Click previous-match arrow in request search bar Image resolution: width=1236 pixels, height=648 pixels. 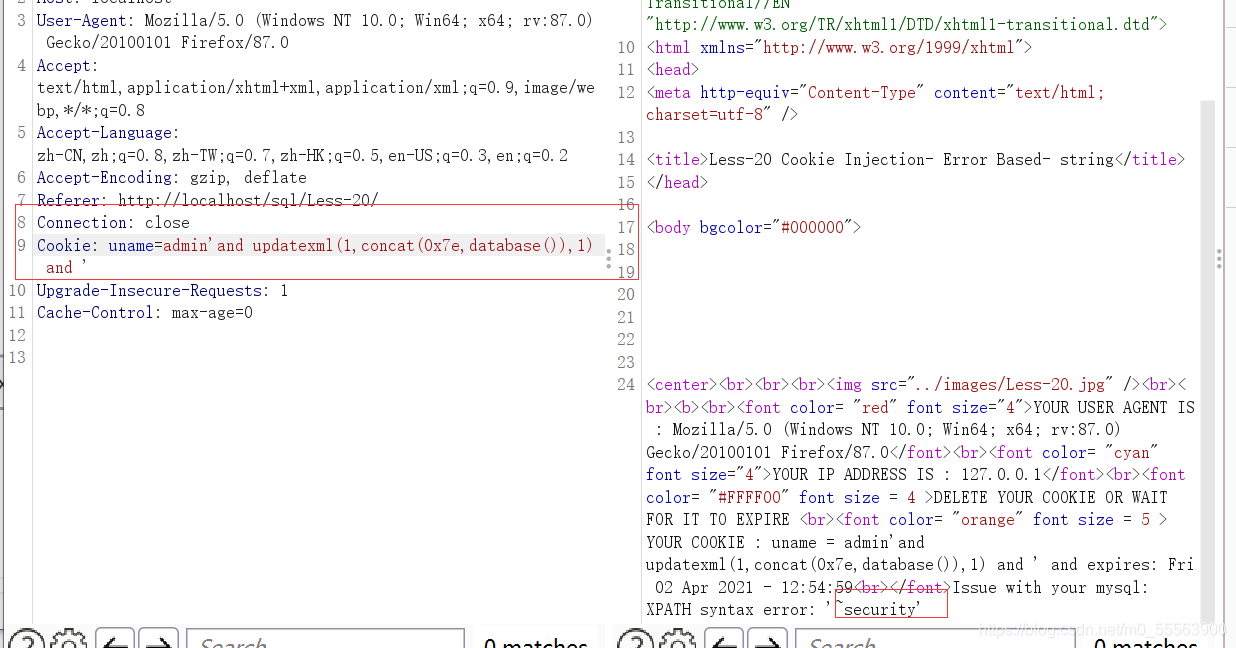pyautogui.click(x=115, y=640)
